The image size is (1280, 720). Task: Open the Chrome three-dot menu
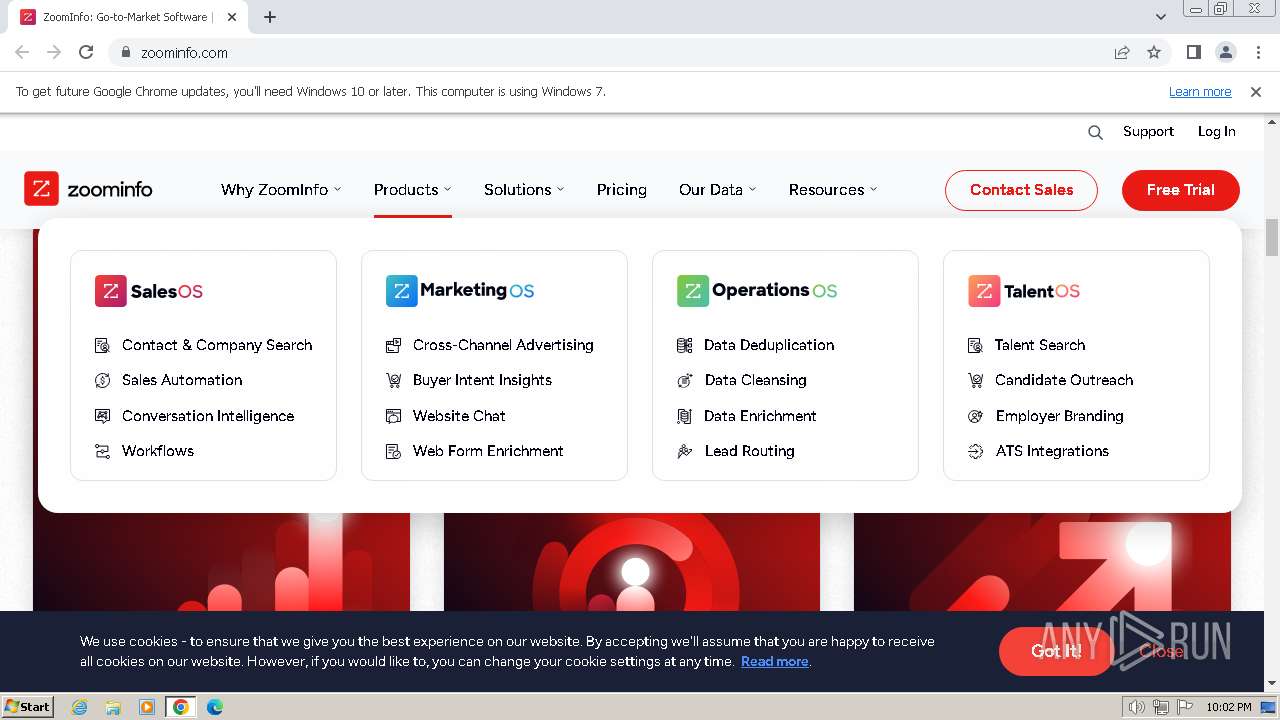coord(1256,53)
